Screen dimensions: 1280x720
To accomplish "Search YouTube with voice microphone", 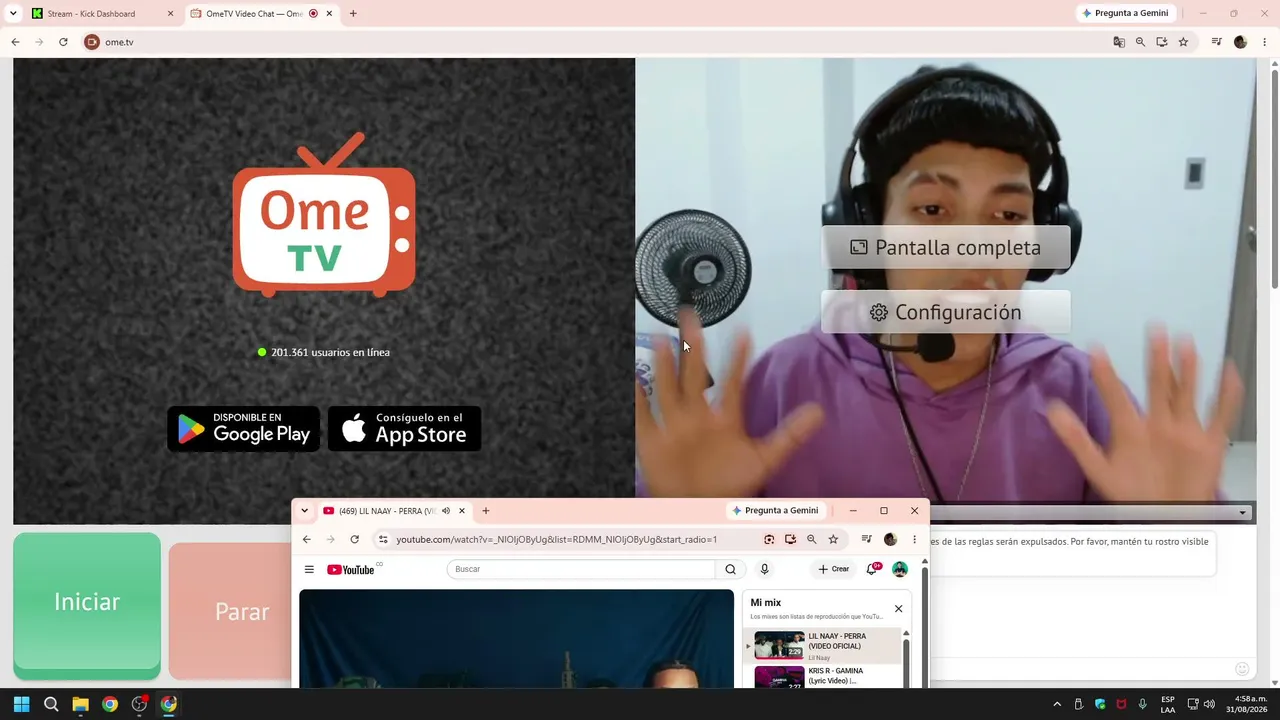I will pos(764,569).
